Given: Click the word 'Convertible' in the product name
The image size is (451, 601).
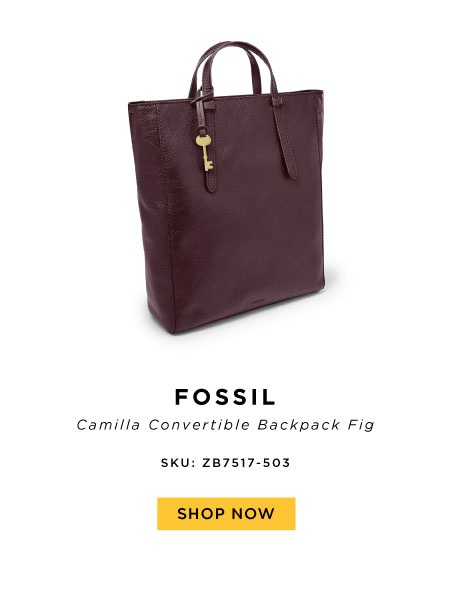Looking at the screenshot, I should pyautogui.click(x=199, y=425).
